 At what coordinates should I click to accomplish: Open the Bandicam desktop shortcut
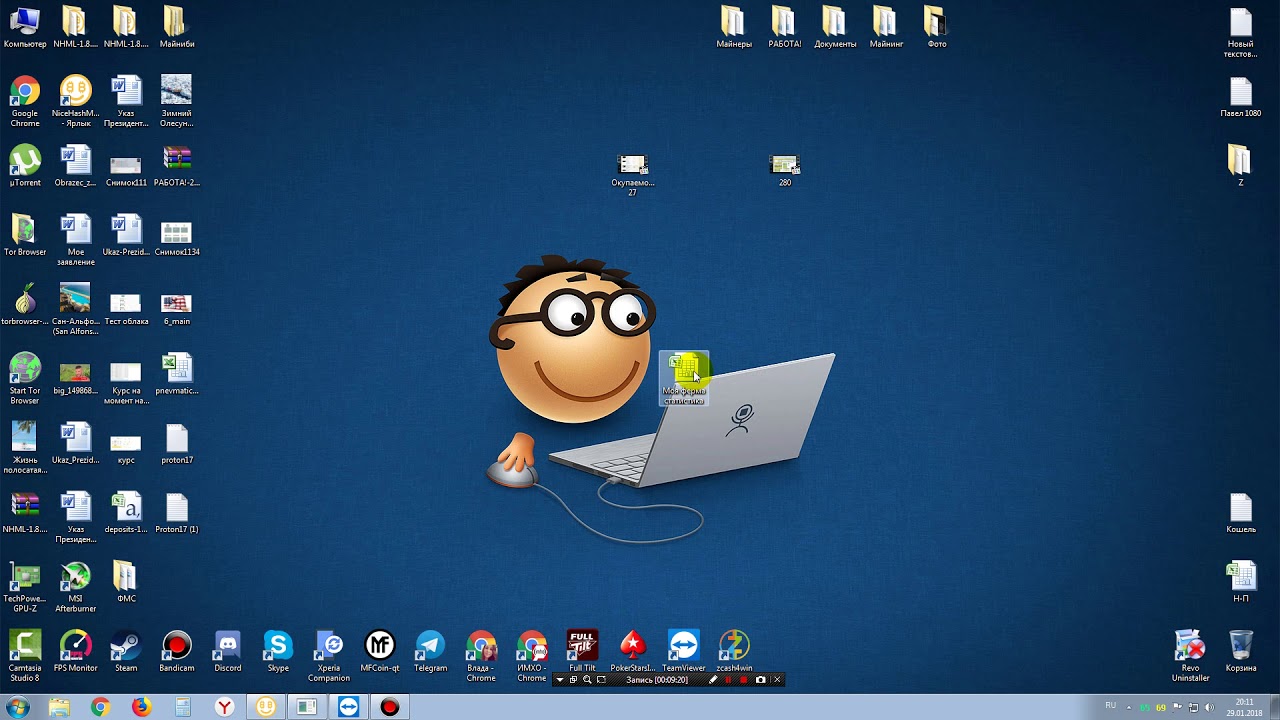[x=177, y=647]
